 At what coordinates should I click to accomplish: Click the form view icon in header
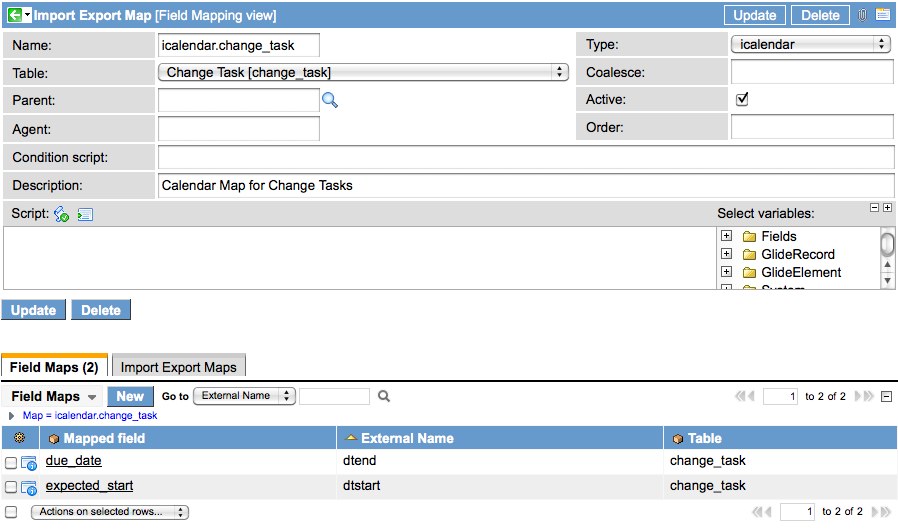pos(883,15)
